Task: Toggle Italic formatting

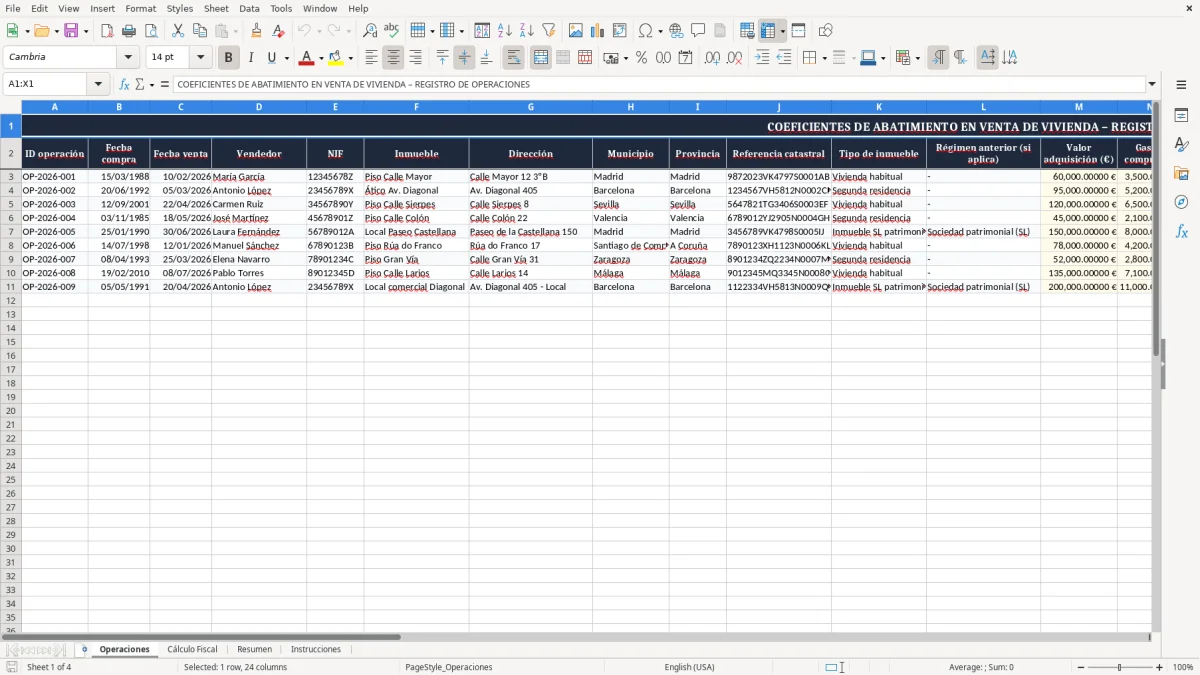Action: point(251,58)
